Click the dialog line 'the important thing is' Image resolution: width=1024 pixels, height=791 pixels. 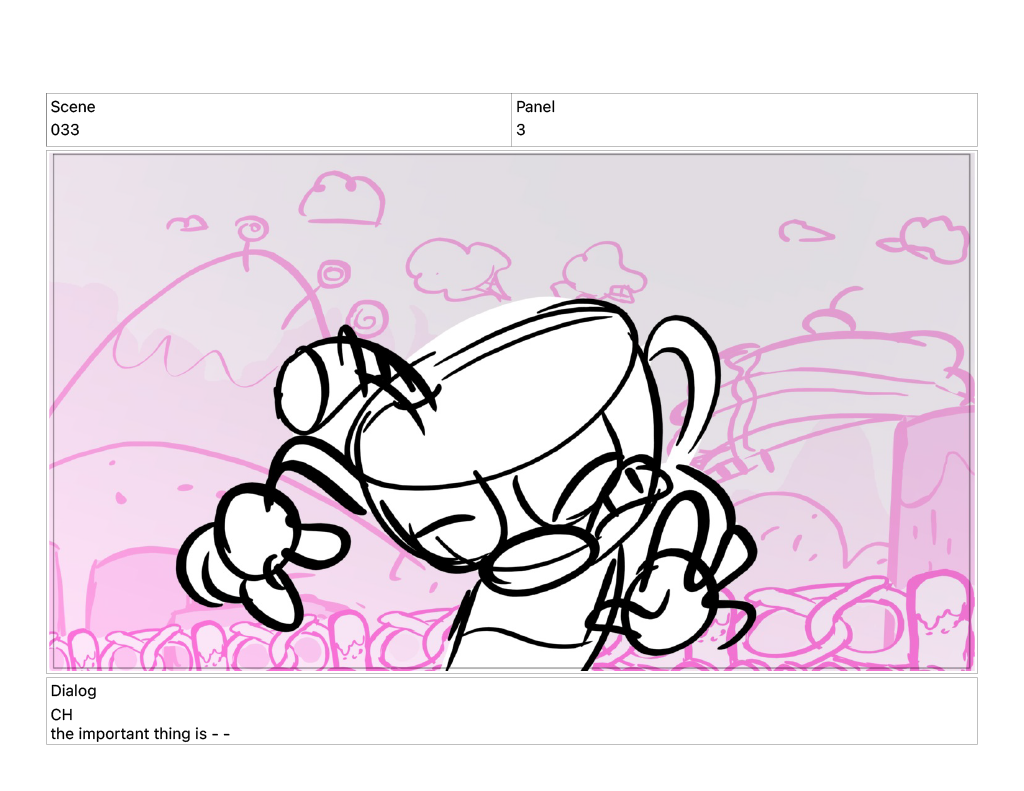(140, 734)
